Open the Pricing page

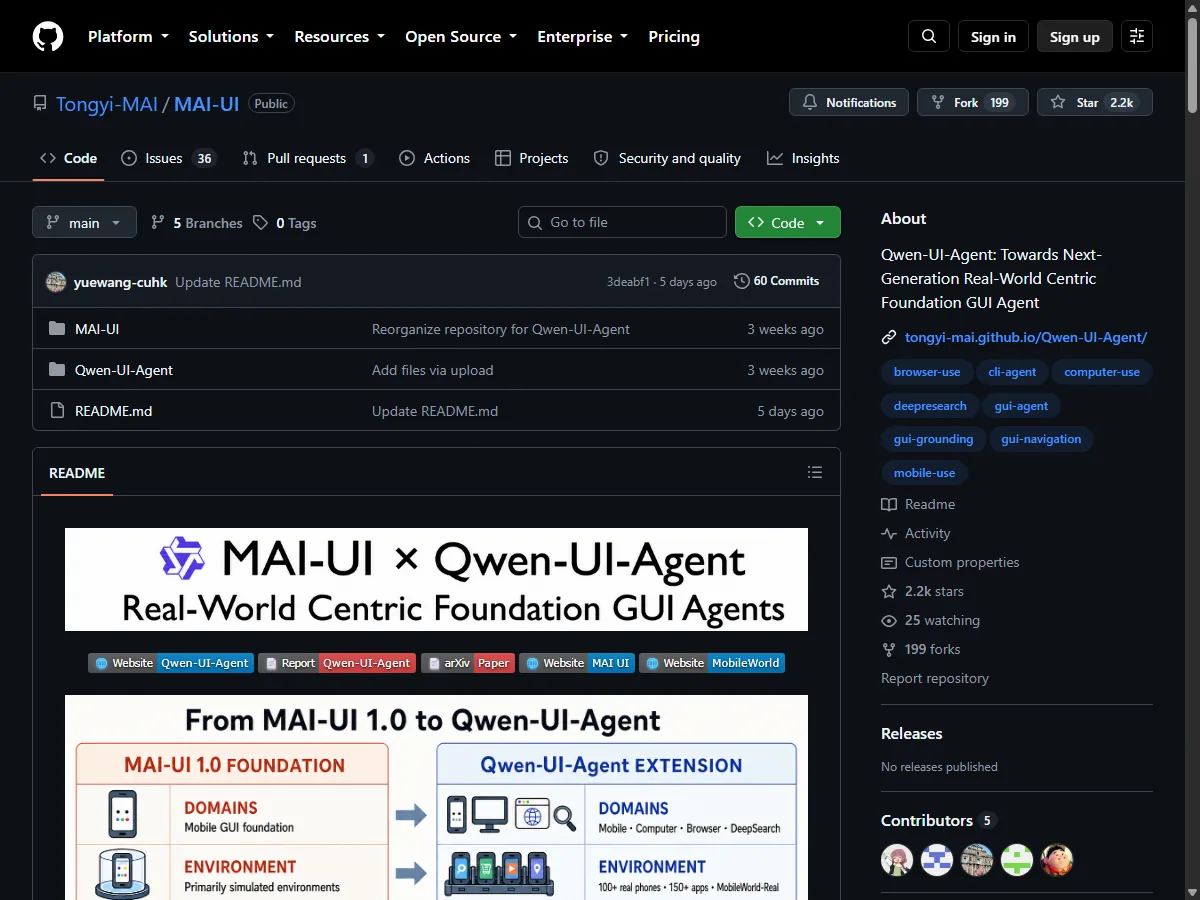674,37
